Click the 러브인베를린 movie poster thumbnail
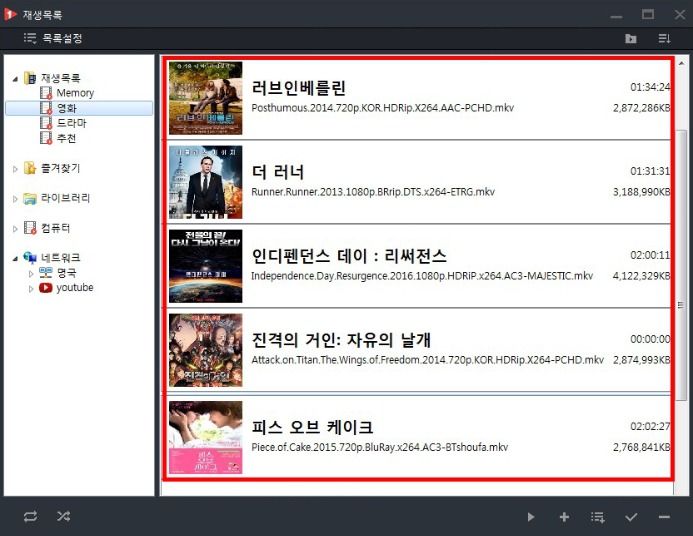 (206, 98)
